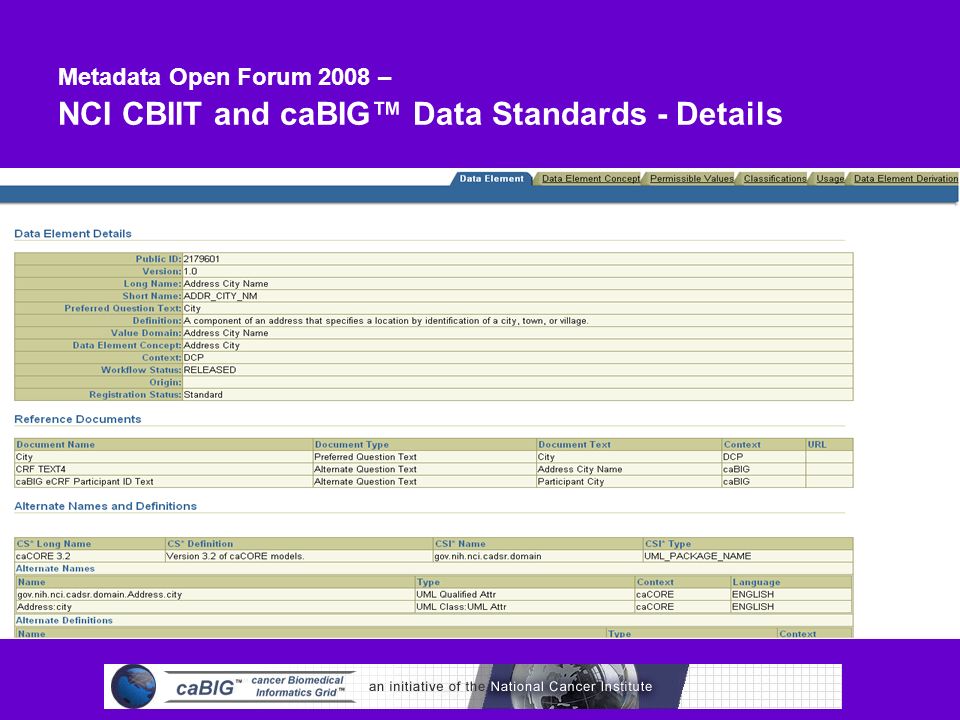Click the Value Domain value Address City Name
Image resolution: width=960 pixels, height=720 pixels.
[x=226, y=332]
